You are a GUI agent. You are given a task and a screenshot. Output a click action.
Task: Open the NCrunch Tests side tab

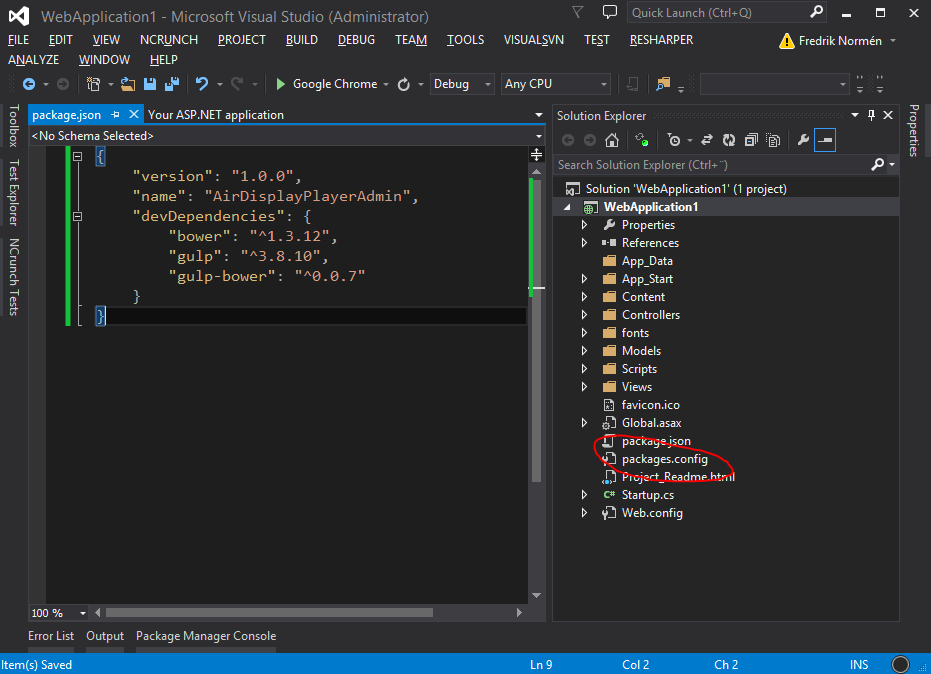point(14,277)
